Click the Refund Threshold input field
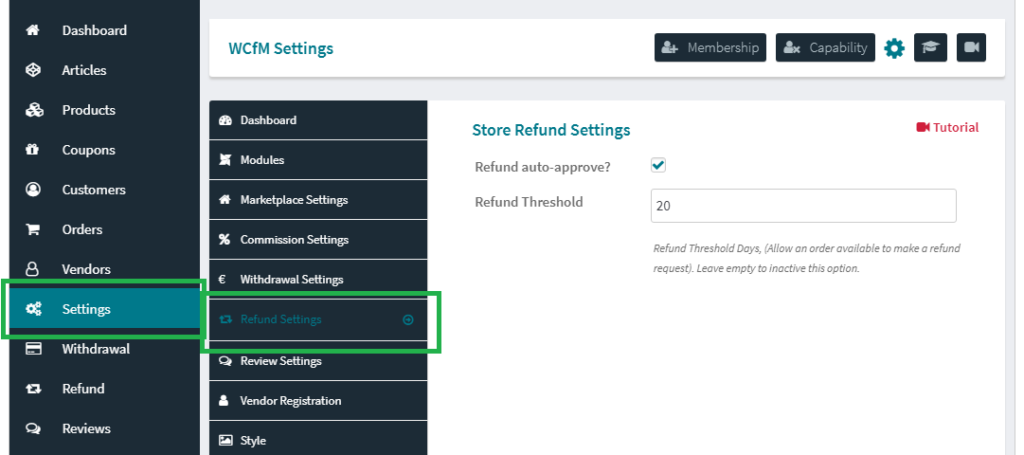1024x455 pixels. coord(804,206)
